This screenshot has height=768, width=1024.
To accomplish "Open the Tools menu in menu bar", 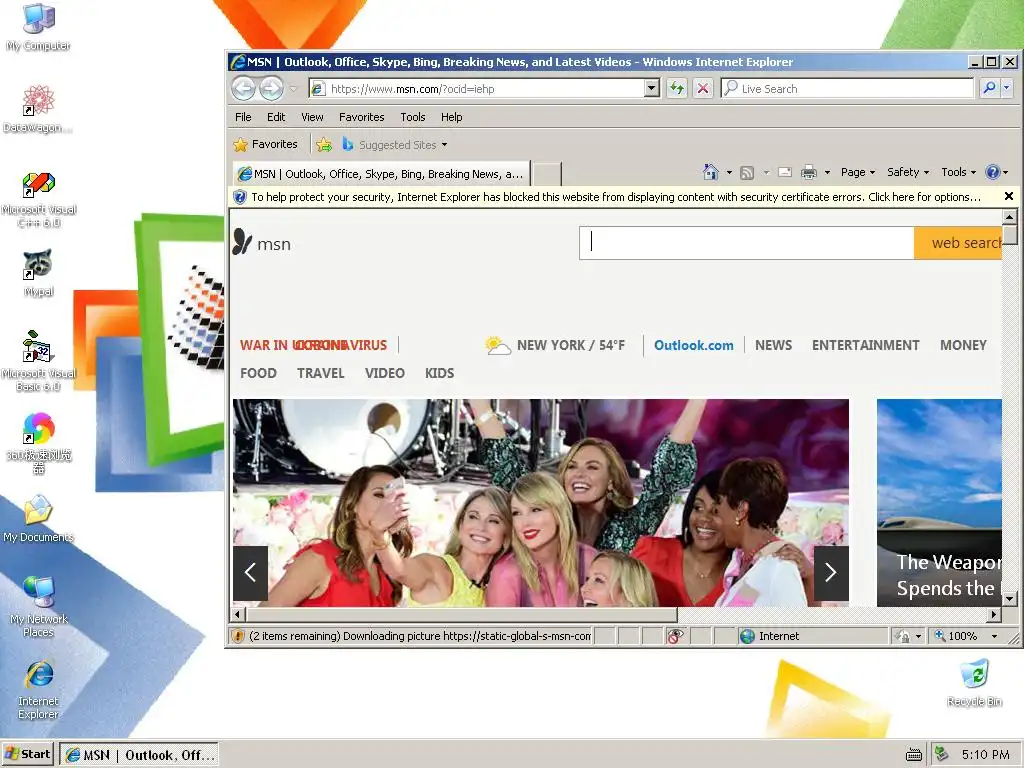I will point(413,117).
